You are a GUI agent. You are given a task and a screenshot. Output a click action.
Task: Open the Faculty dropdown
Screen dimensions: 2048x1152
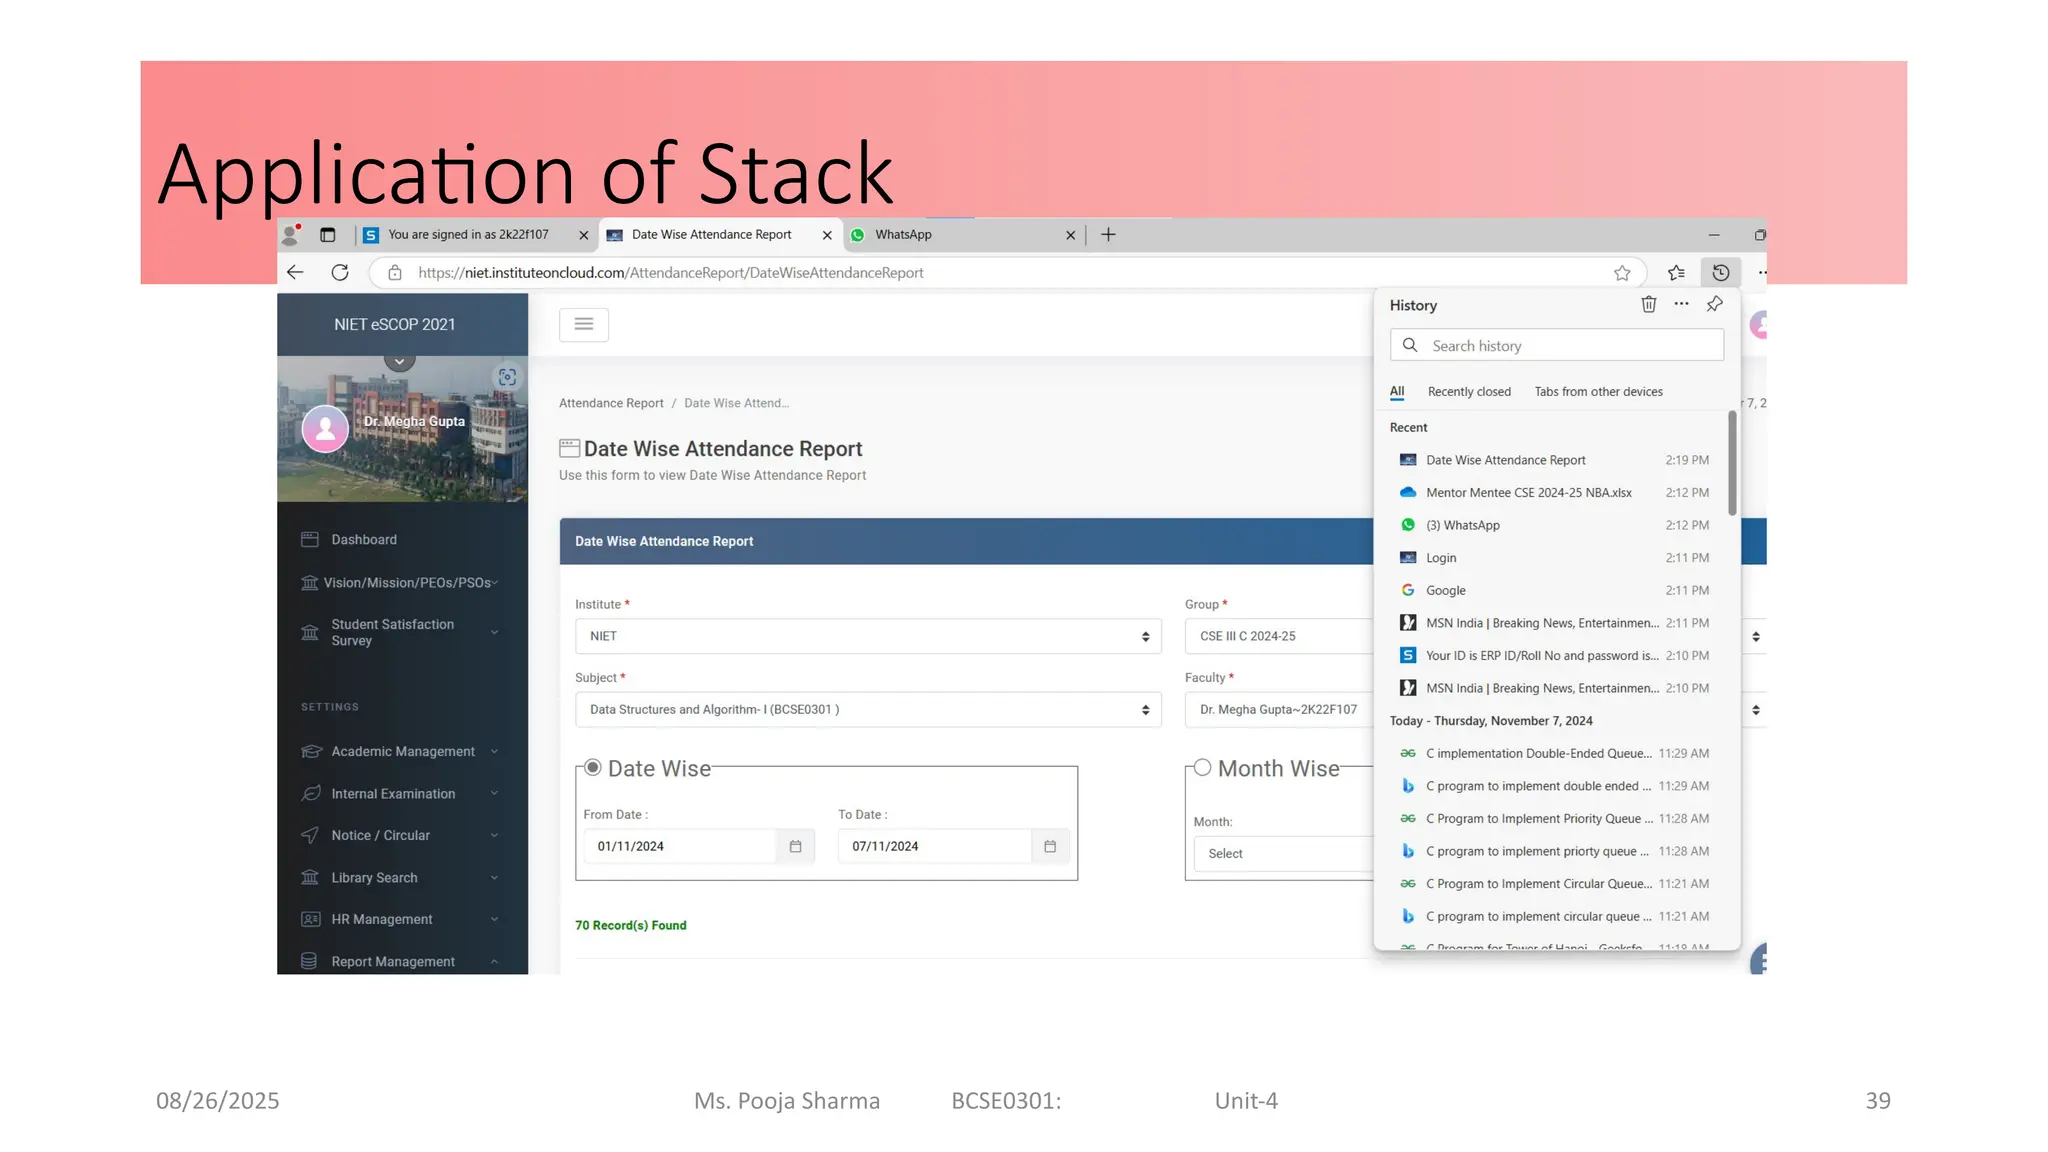point(1280,709)
